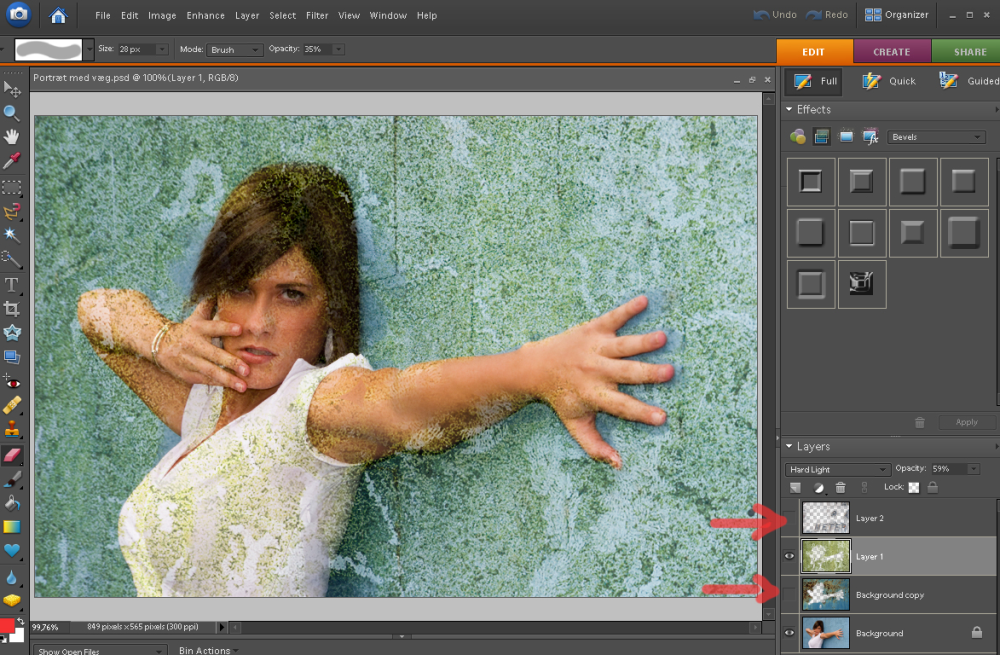1000x655 pixels.
Task: Select the Hand tool
Action: point(12,137)
